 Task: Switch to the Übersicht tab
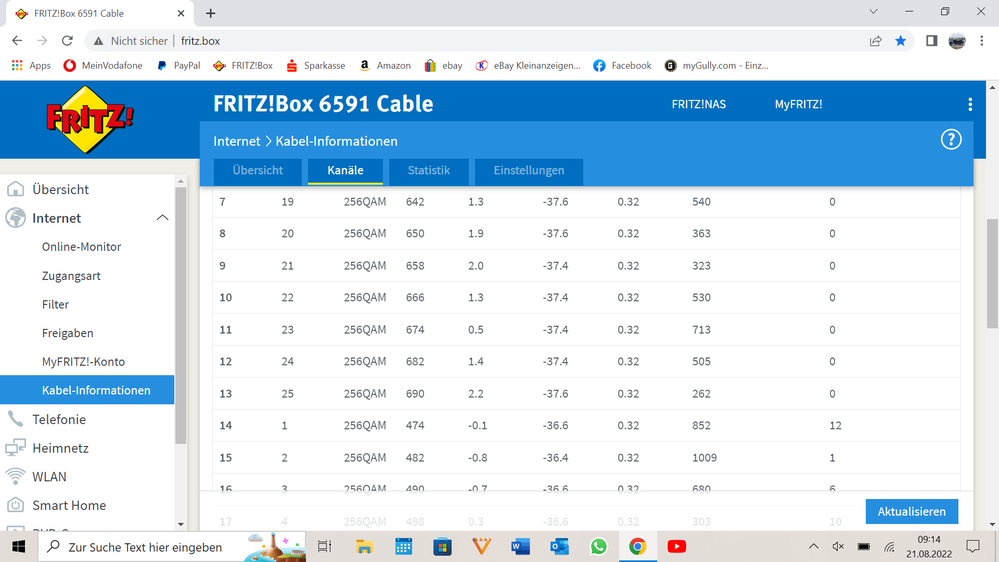click(x=257, y=171)
